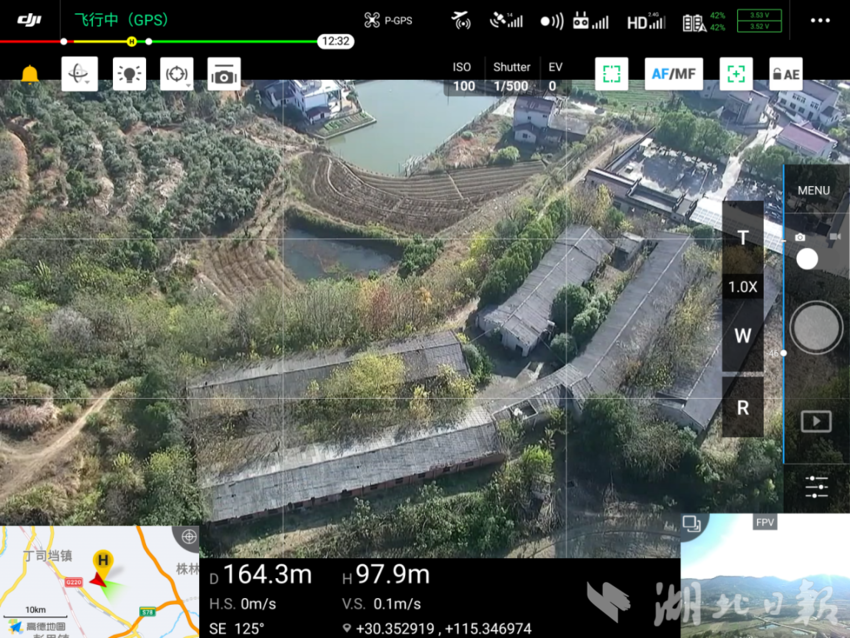
Task: Open camera settings sliders icon
Action: tap(816, 487)
